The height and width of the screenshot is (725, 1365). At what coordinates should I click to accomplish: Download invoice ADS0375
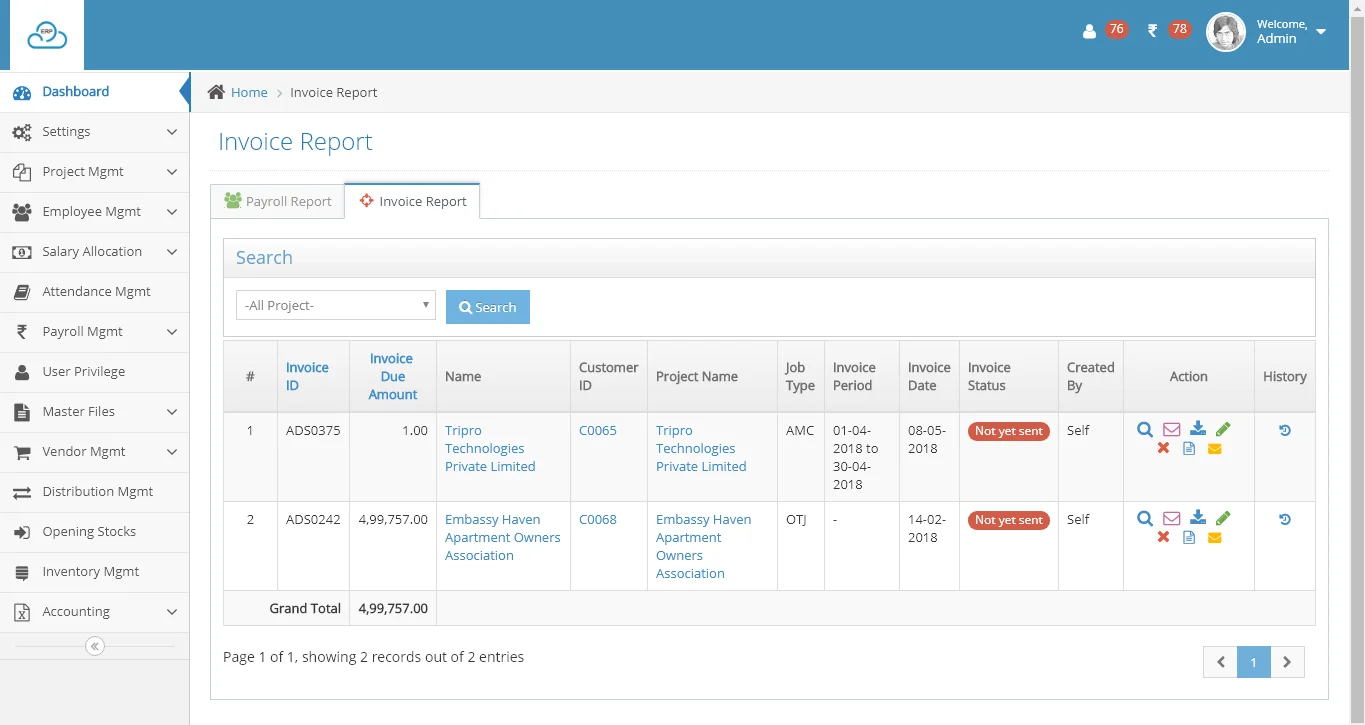point(1198,429)
